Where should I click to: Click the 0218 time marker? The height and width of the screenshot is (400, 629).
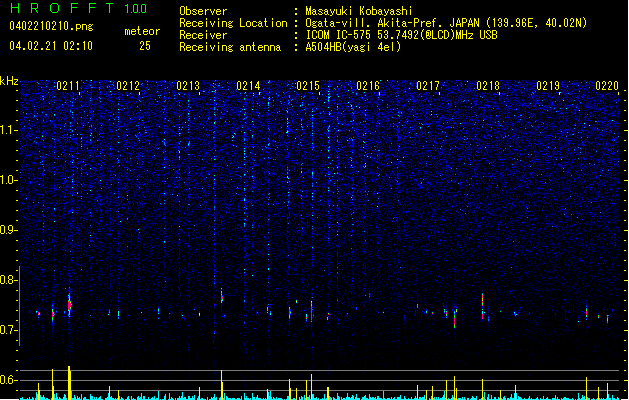click(x=488, y=86)
